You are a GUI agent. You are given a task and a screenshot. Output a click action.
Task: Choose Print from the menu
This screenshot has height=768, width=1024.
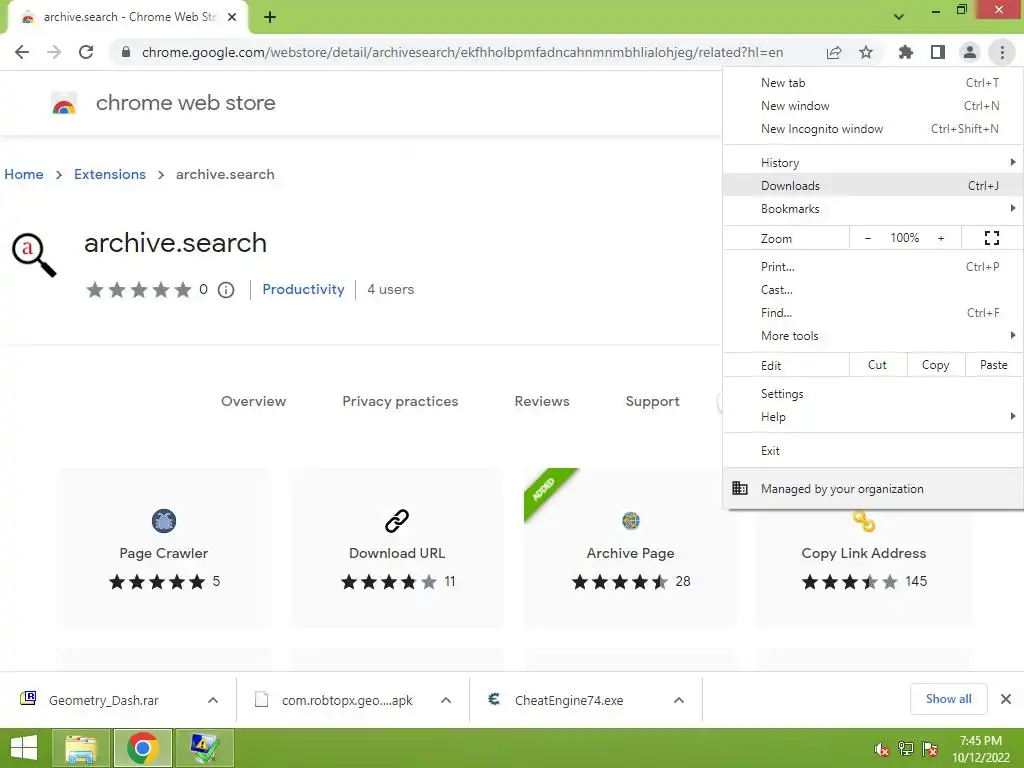(872, 266)
